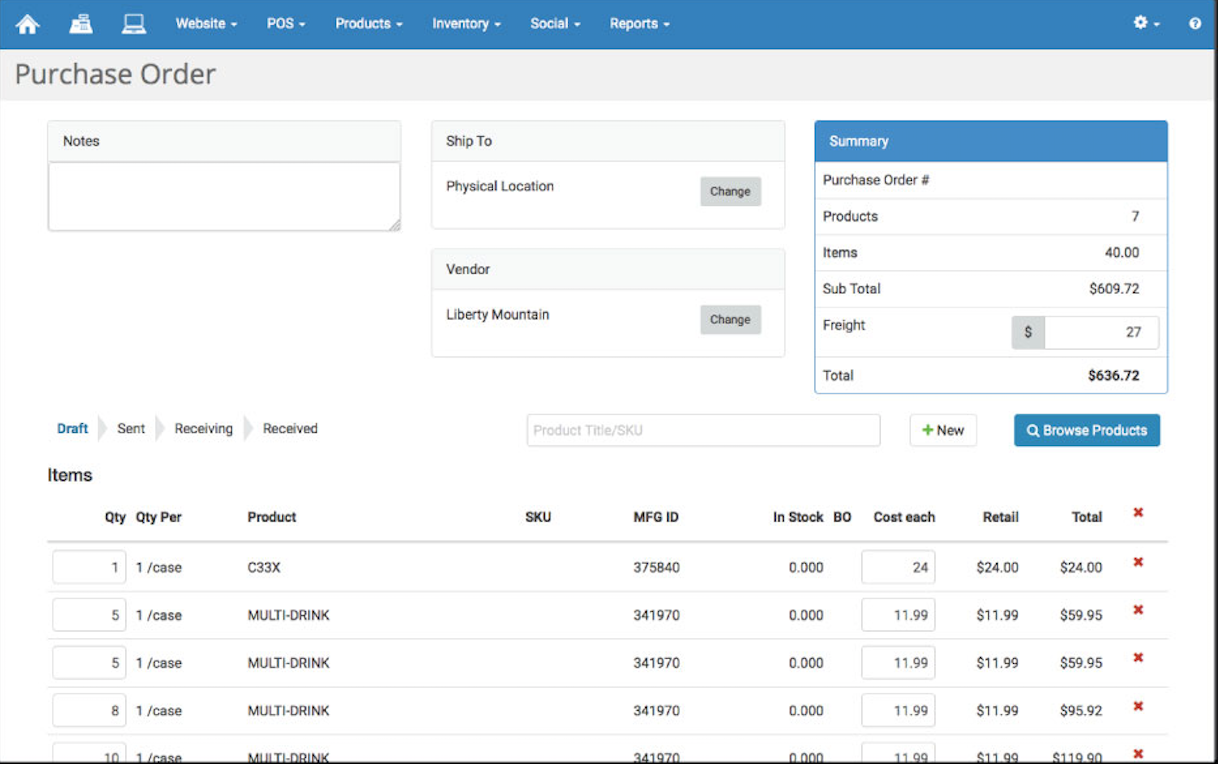1218x764 pixels.
Task: Switch order status to Sent
Action: click(131, 429)
